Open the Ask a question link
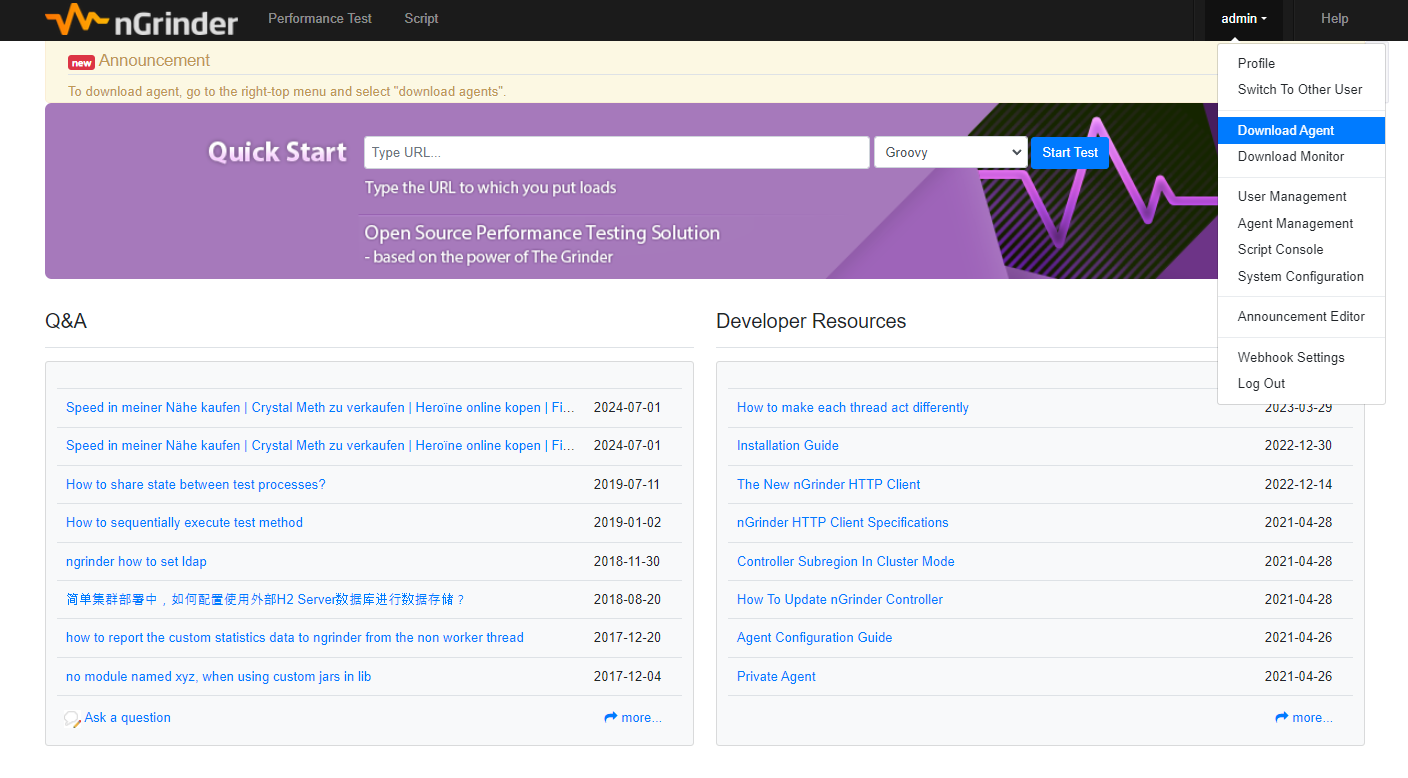The width and height of the screenshot is (1408, 778). (x=127, y=717)
